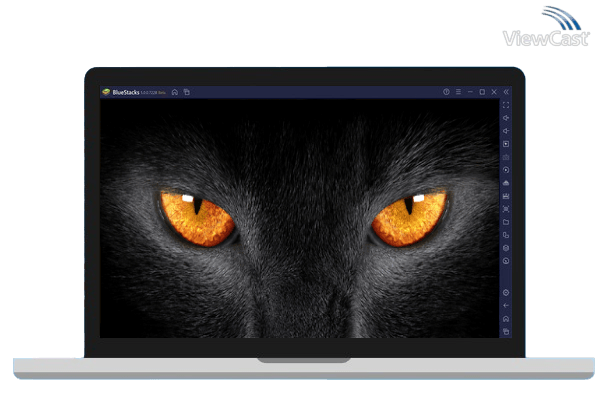Enter fullscreen mode from the sidebar
This screenshot has height=414, width=602.
pyautogui.click(x=506, y=105)
